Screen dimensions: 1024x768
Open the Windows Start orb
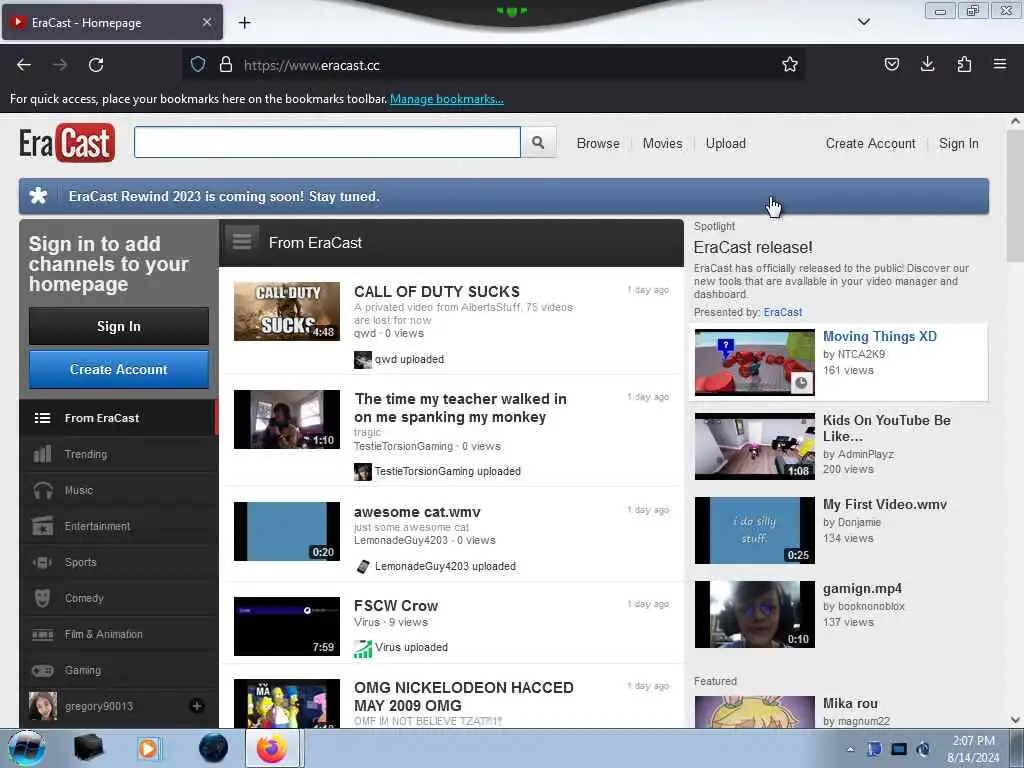(27, 748)
